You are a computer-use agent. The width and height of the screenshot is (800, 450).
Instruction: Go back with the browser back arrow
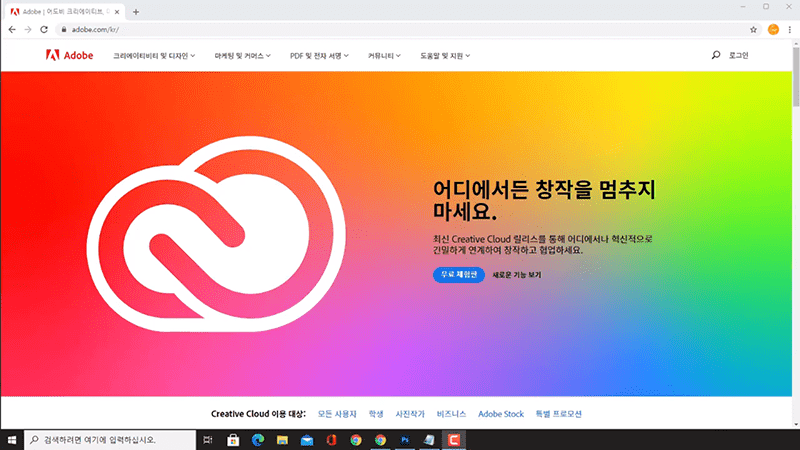[12, 30]
